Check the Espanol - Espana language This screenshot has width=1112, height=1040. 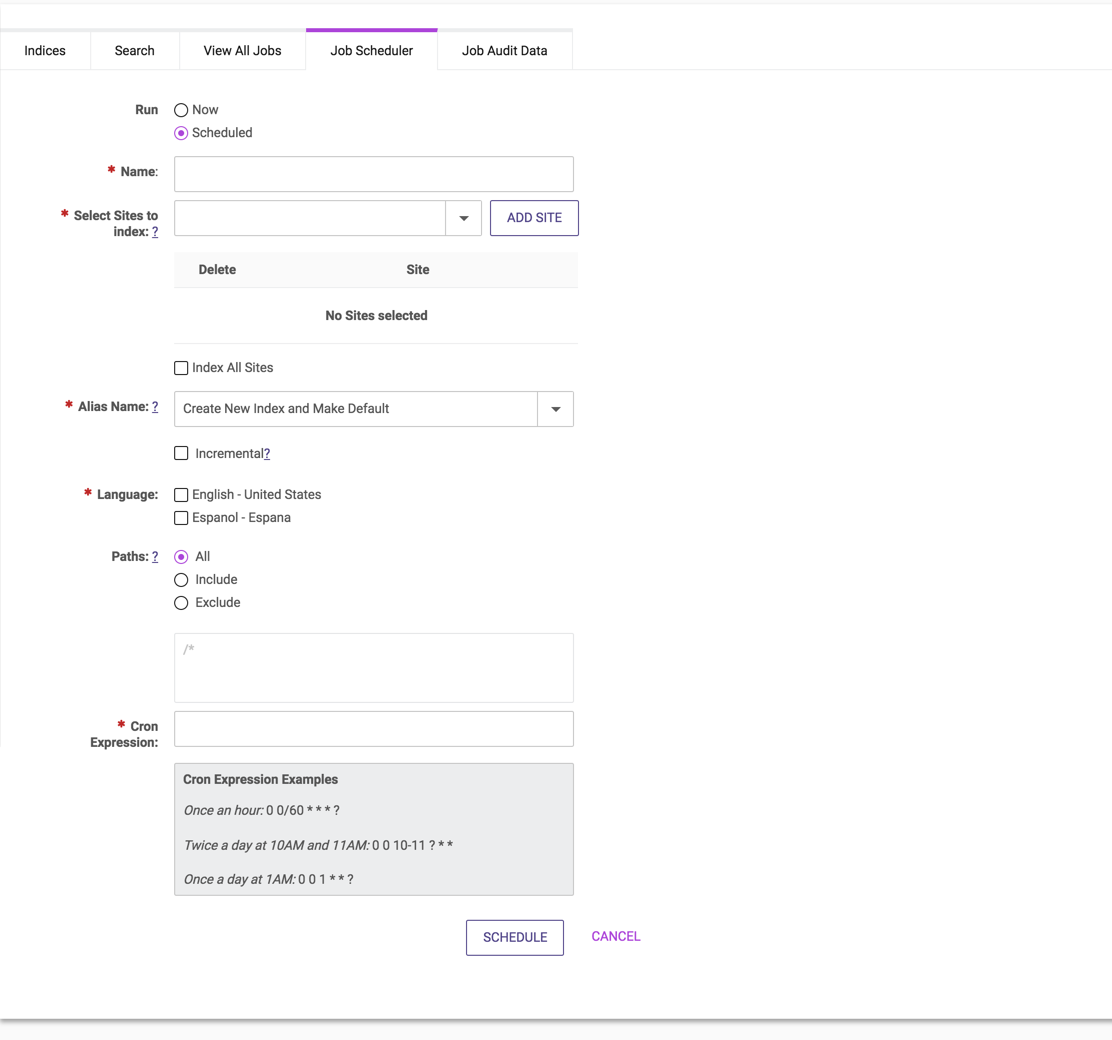(x=181, y=517)
